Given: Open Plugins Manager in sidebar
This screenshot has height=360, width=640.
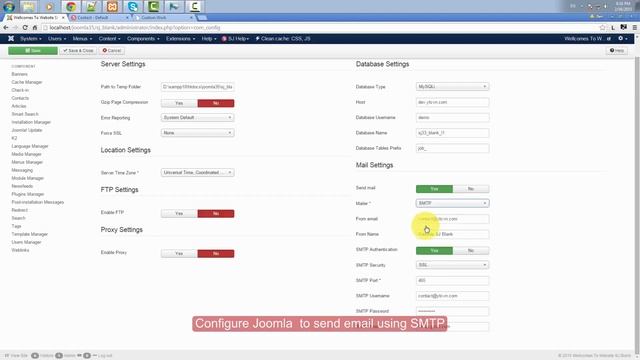Looking at the screenshot, I should pyautogui.click(x=28, y=194).
